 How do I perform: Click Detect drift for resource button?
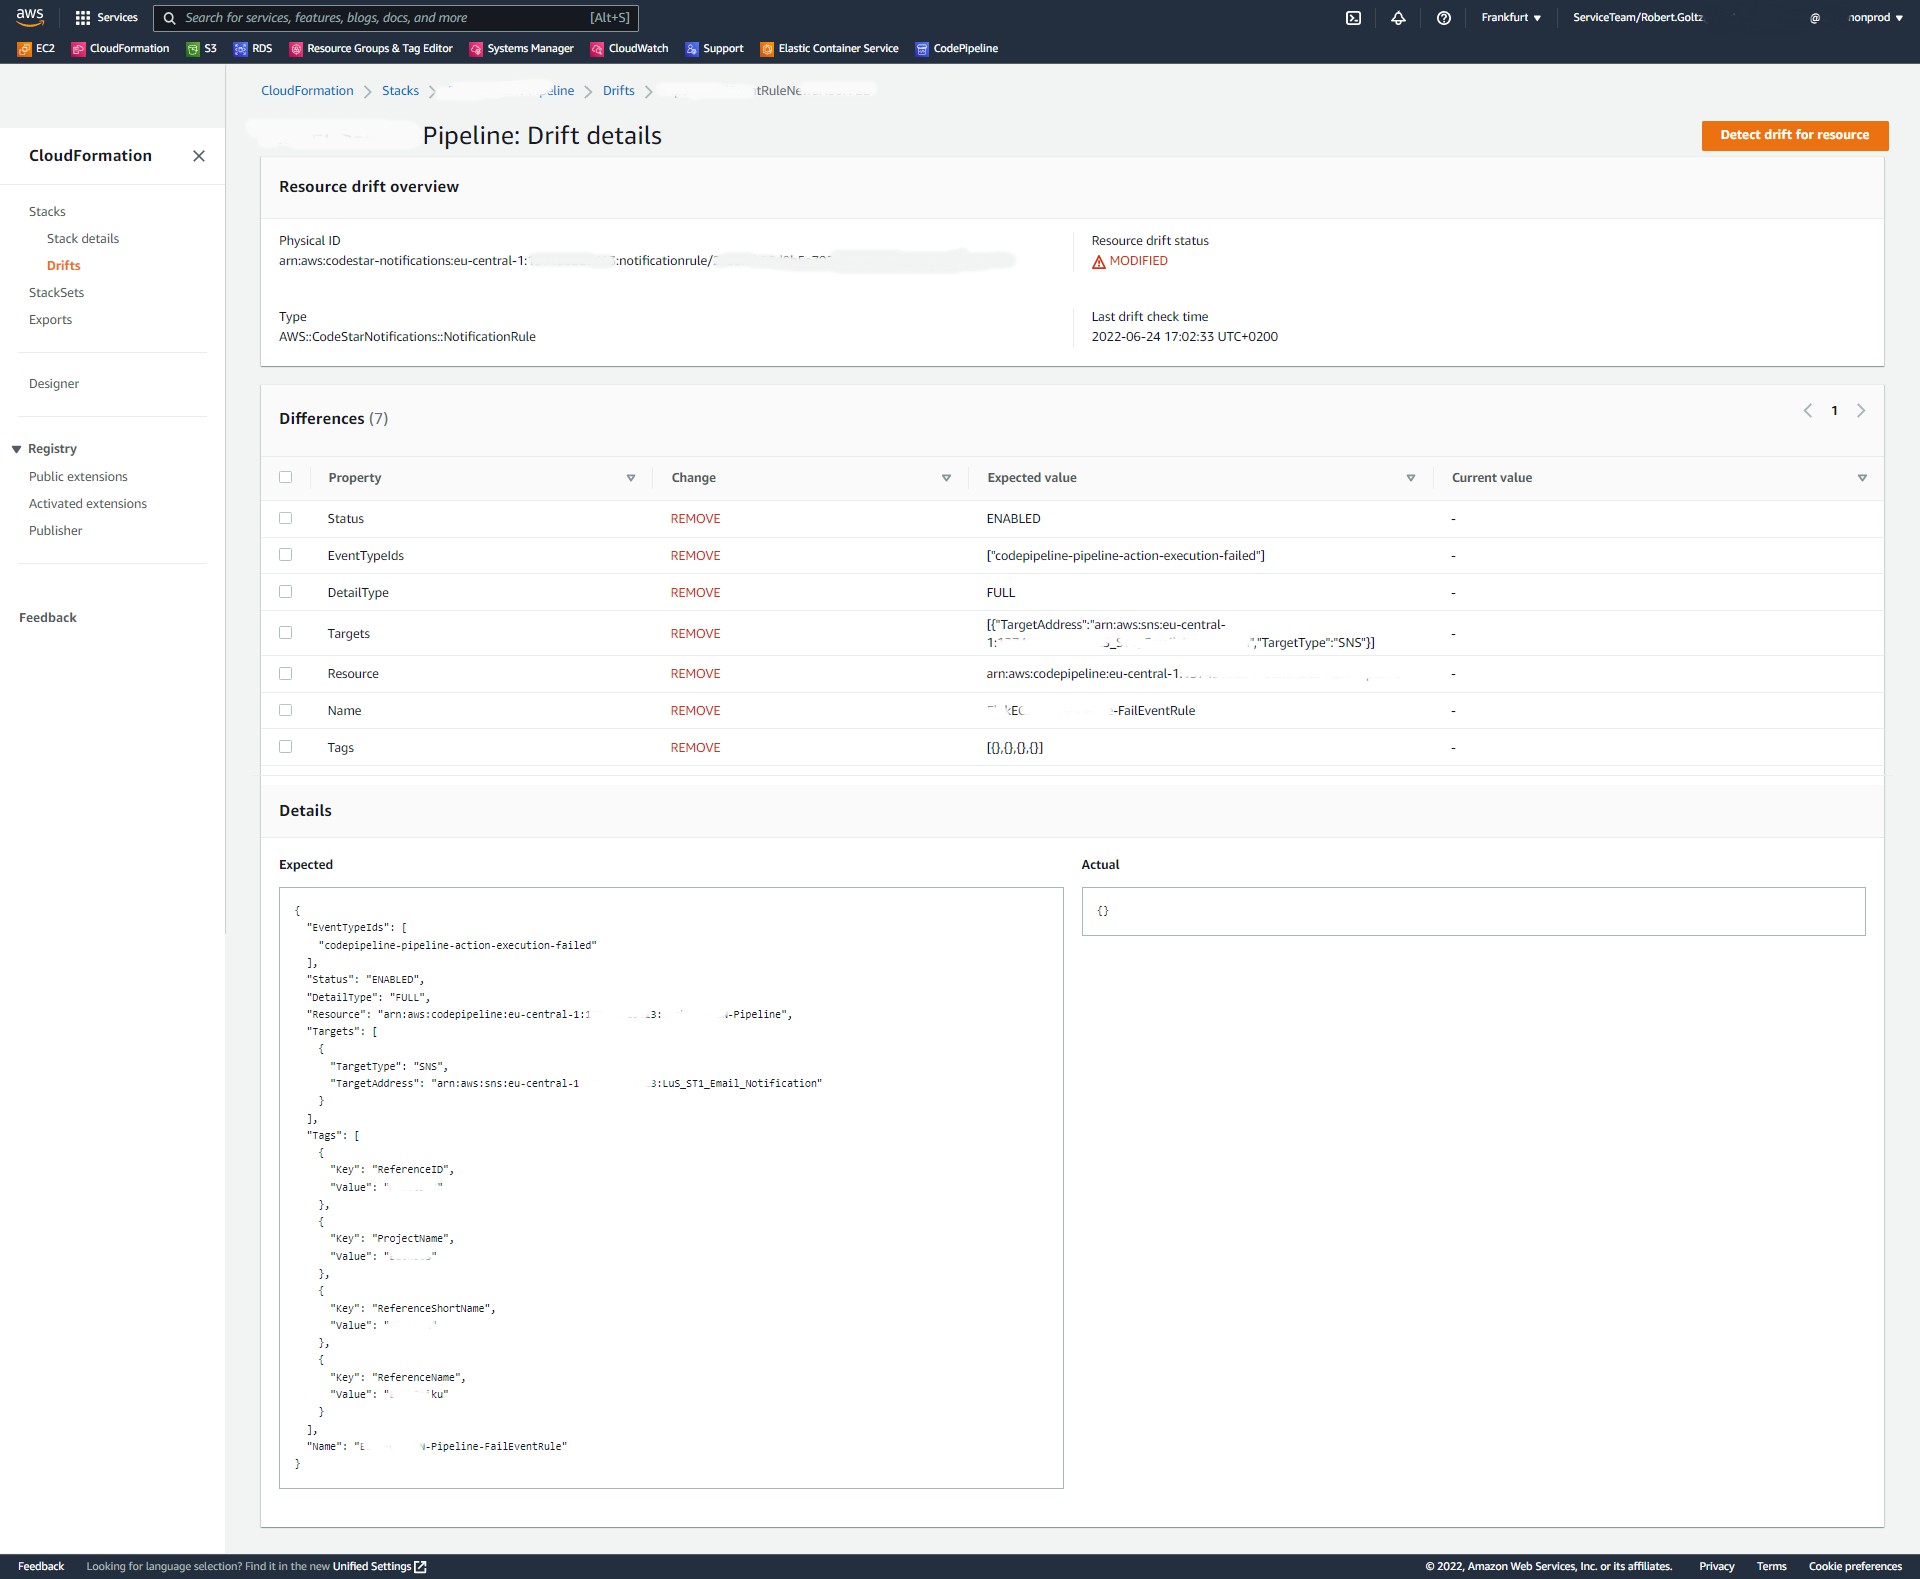[x=1794, y=135]
